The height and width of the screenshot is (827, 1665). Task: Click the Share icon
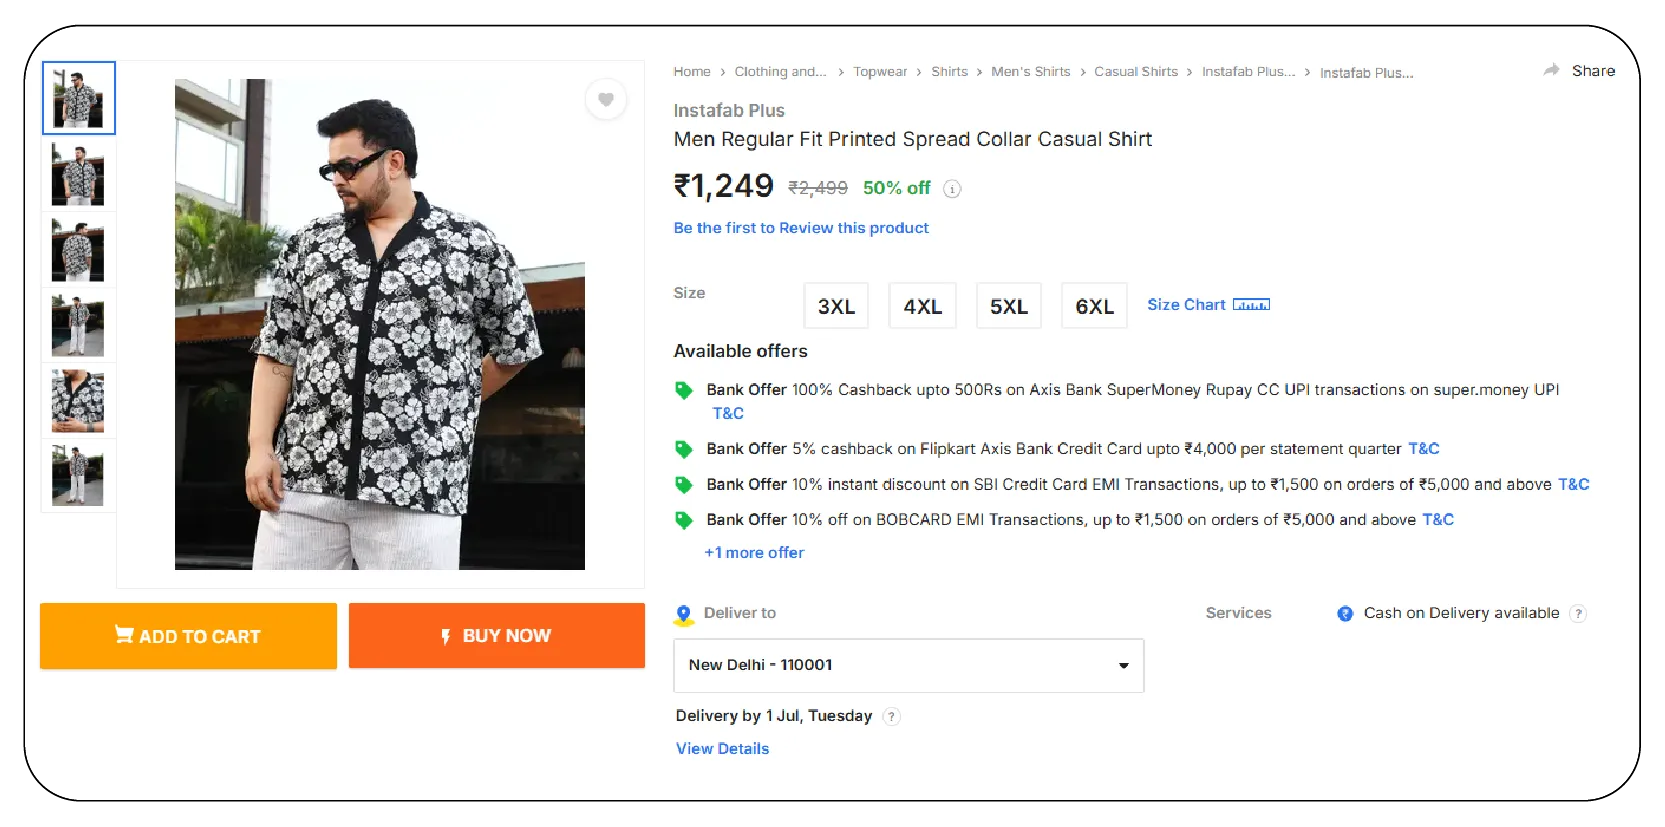click(x=1551, y=70)
